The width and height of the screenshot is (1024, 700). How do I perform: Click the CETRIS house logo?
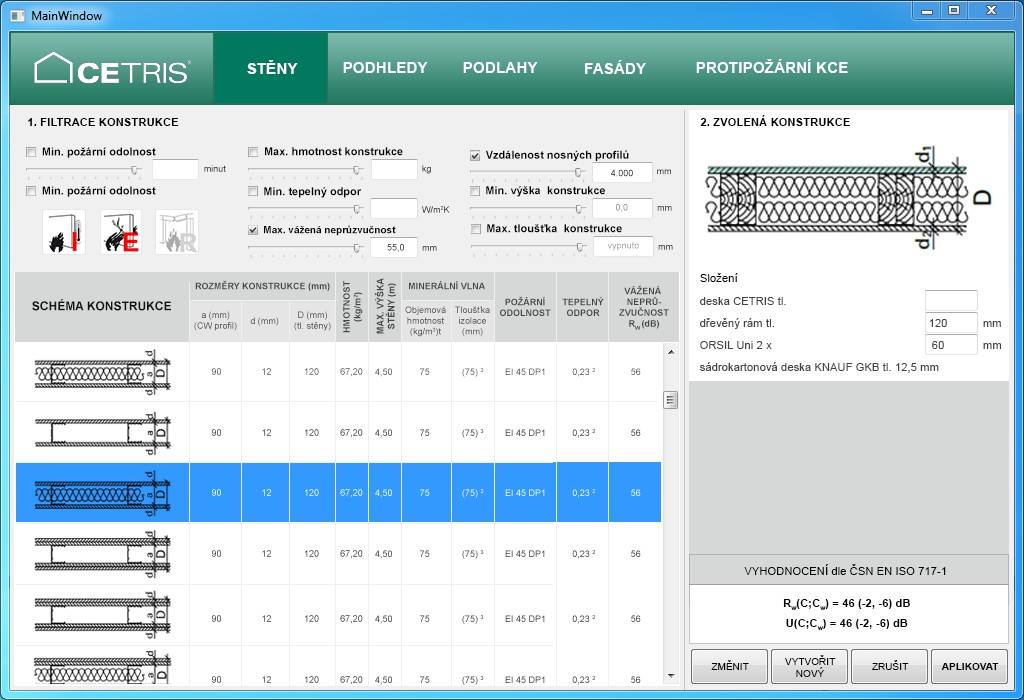[x=111, y=69]
